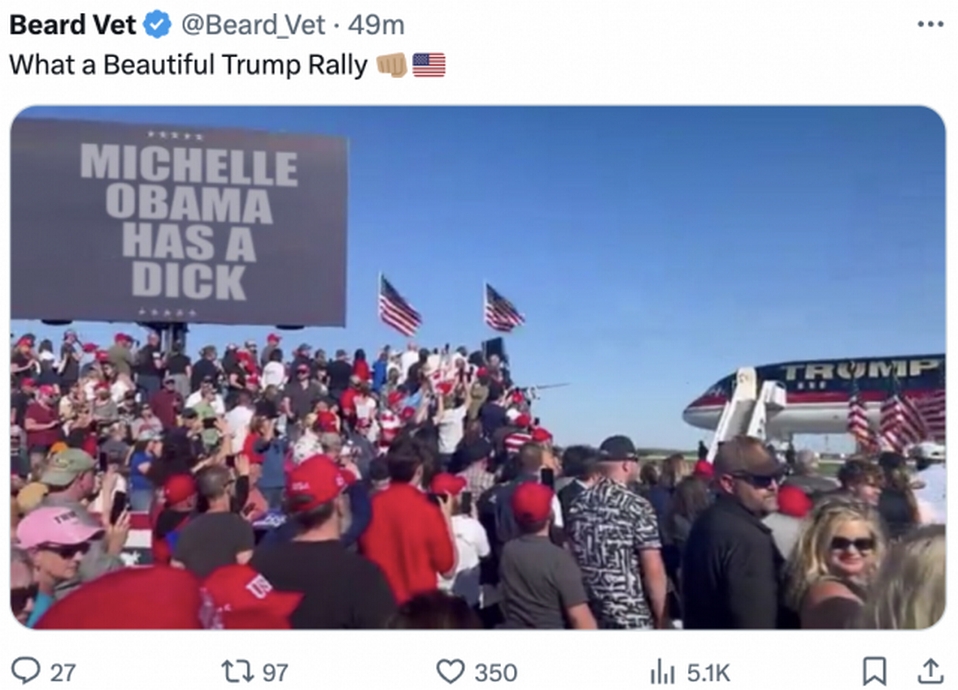The height and width of the screenshot is (690, 958).
Task: Click the fist emoji in the tweet
Action: (x=392, y=65)
